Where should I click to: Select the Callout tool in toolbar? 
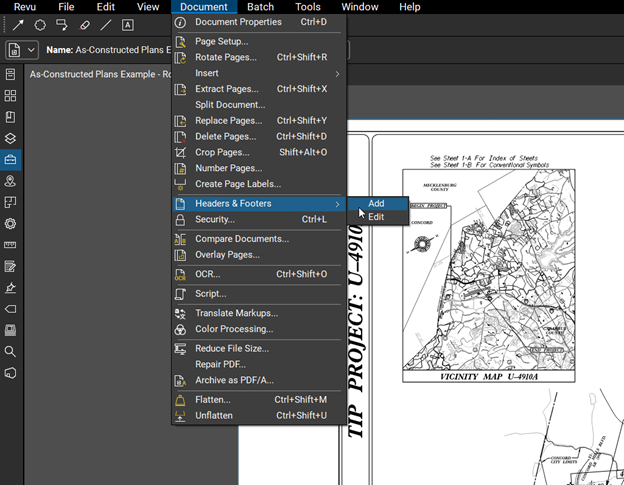click(62, 25)
